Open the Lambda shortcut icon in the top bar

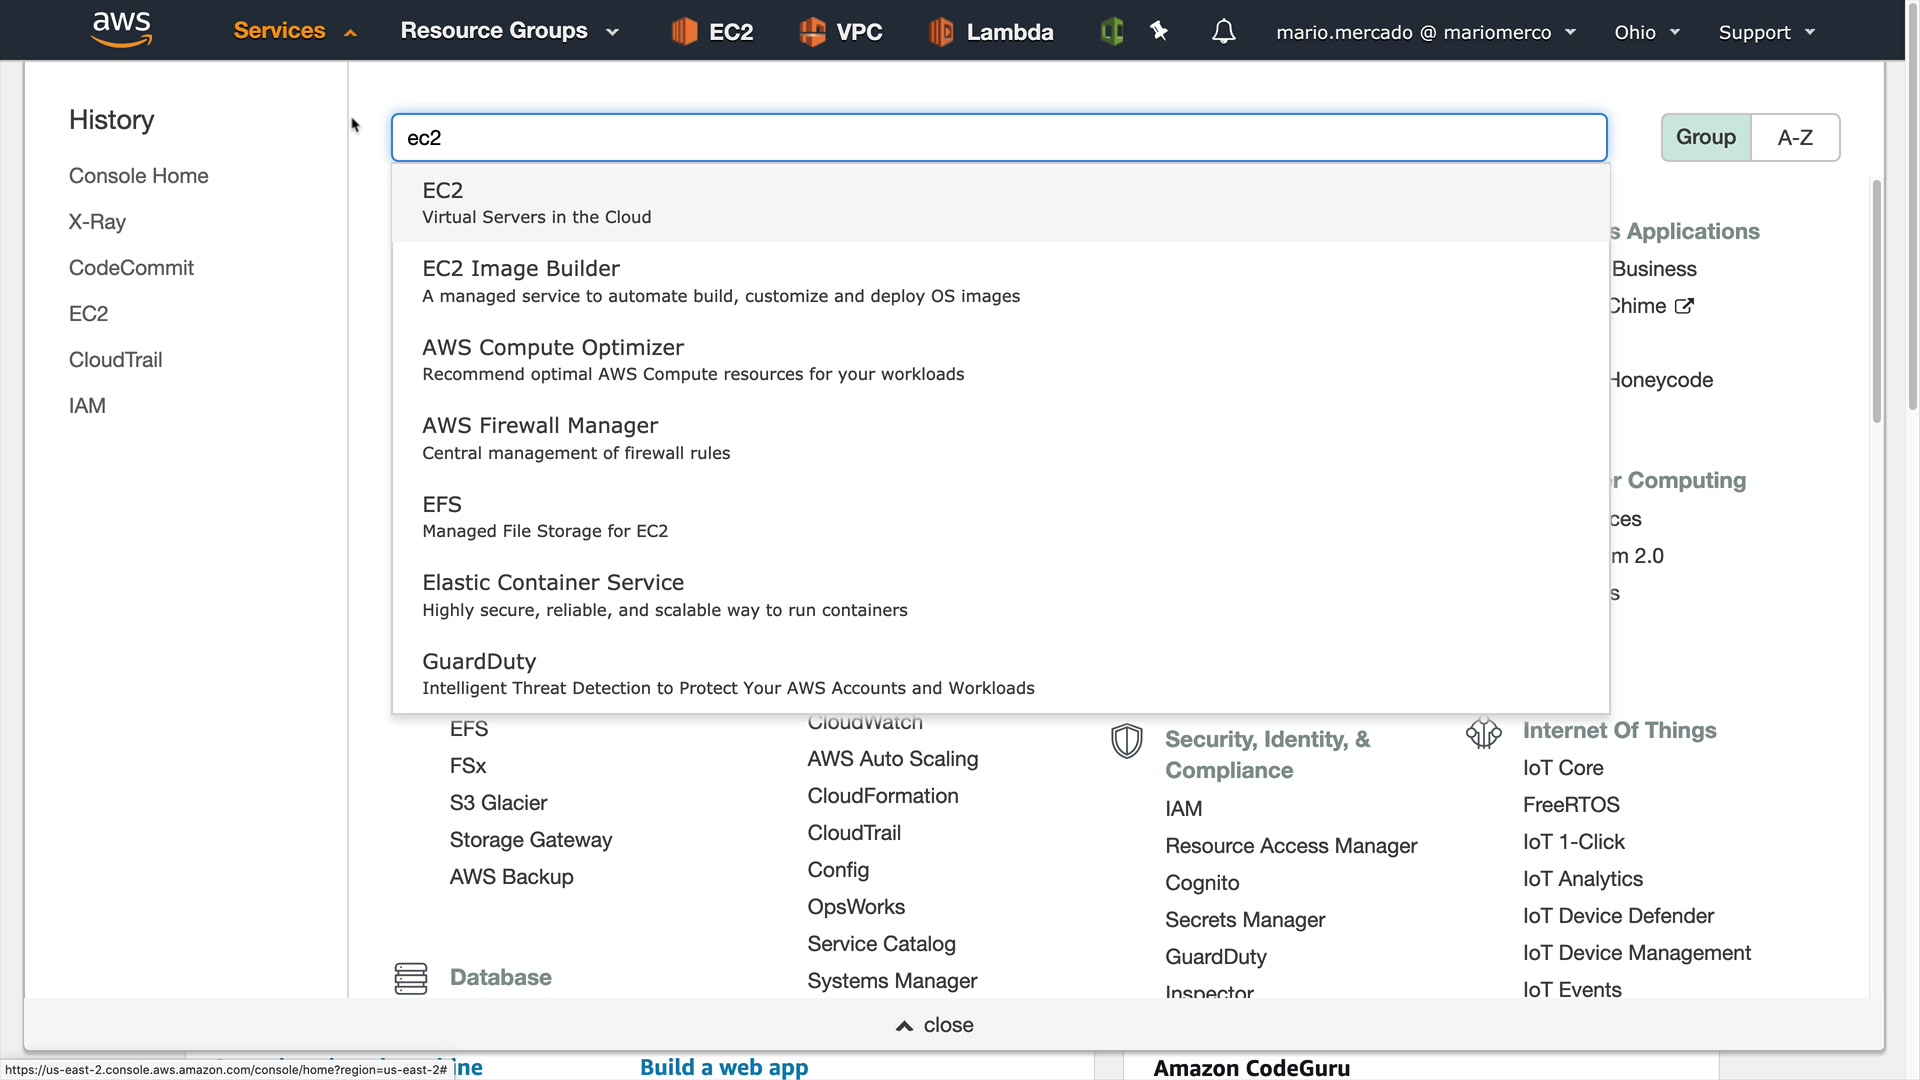pos(941,32)
